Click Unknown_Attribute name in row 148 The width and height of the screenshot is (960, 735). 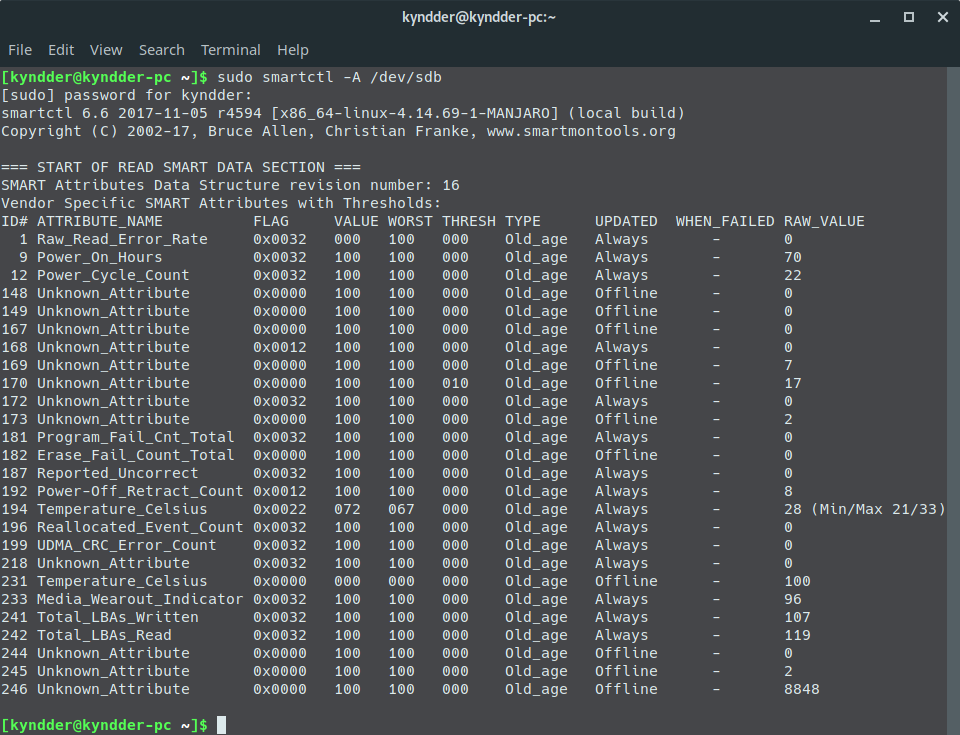(x=113, y=293)
